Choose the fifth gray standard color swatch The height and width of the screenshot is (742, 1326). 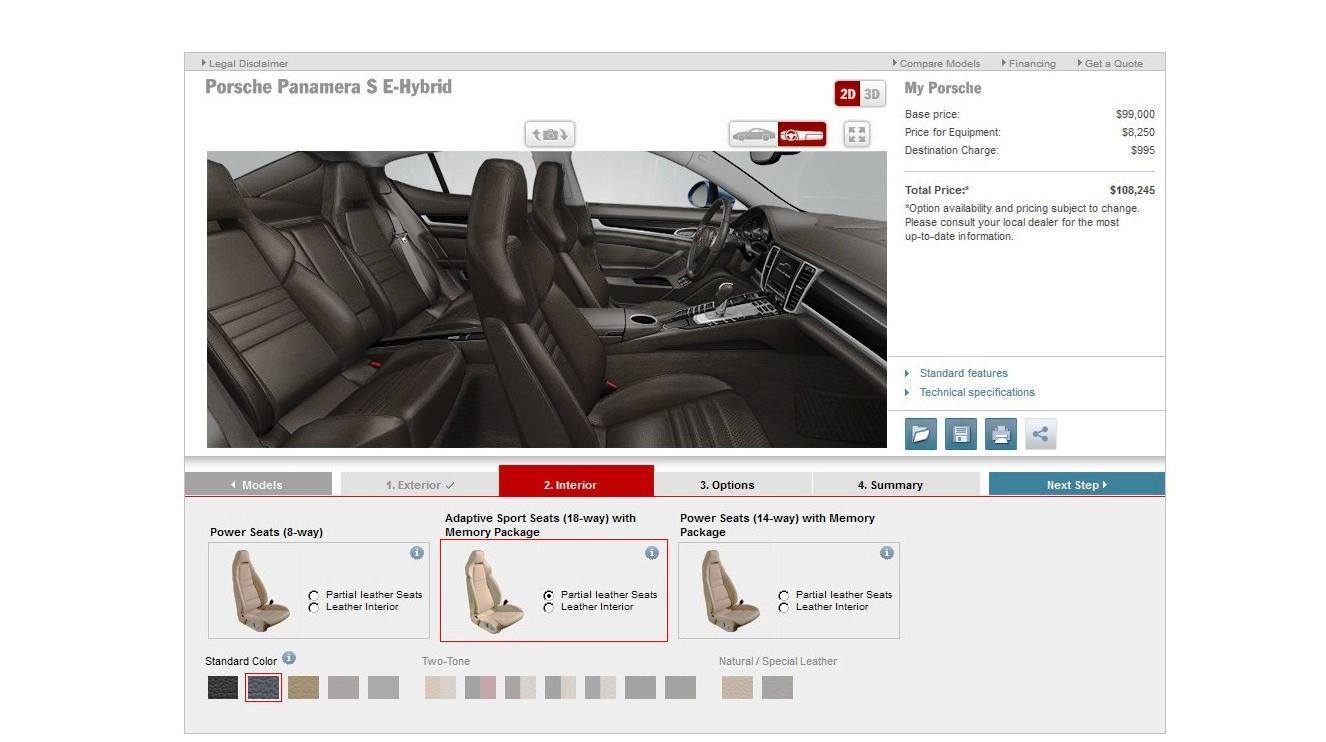point(383,687)
